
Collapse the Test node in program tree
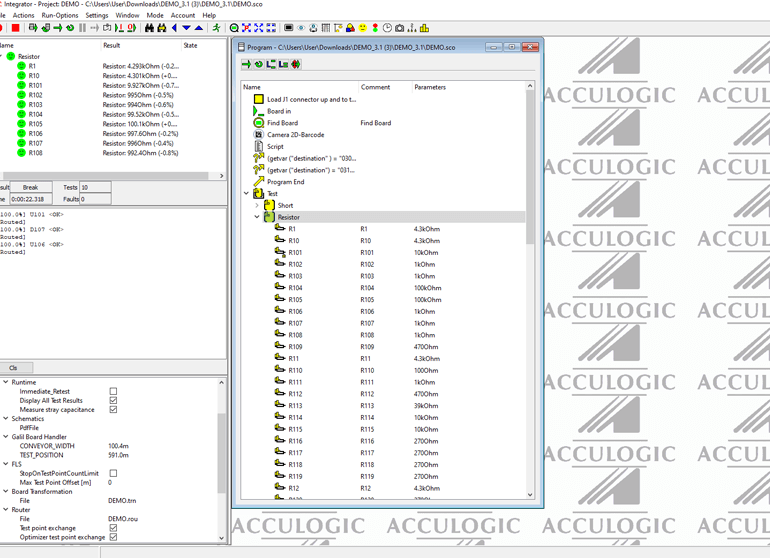247,194
